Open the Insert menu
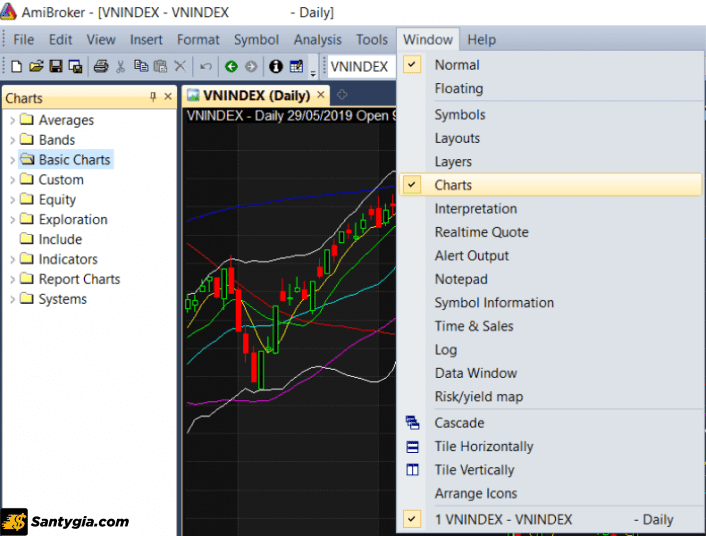 coord(146,40)
